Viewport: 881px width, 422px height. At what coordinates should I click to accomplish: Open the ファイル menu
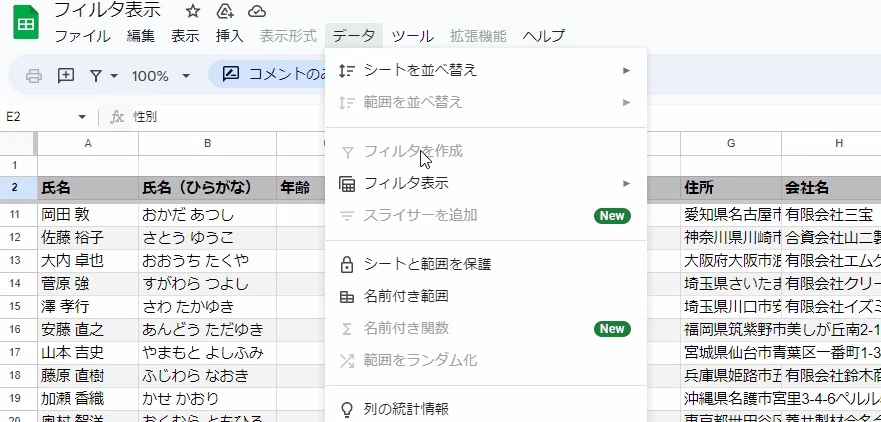point(83,36)
